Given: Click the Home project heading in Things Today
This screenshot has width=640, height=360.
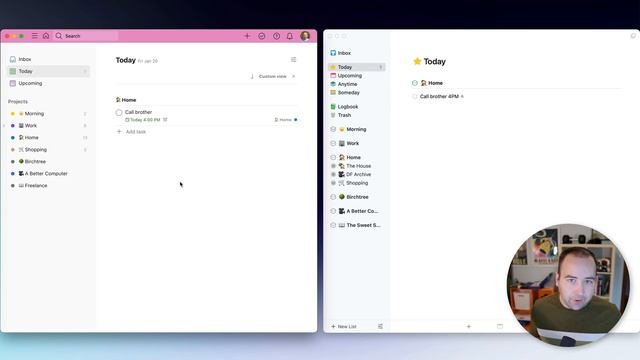Looking at the screenshot, I should 435,83.
